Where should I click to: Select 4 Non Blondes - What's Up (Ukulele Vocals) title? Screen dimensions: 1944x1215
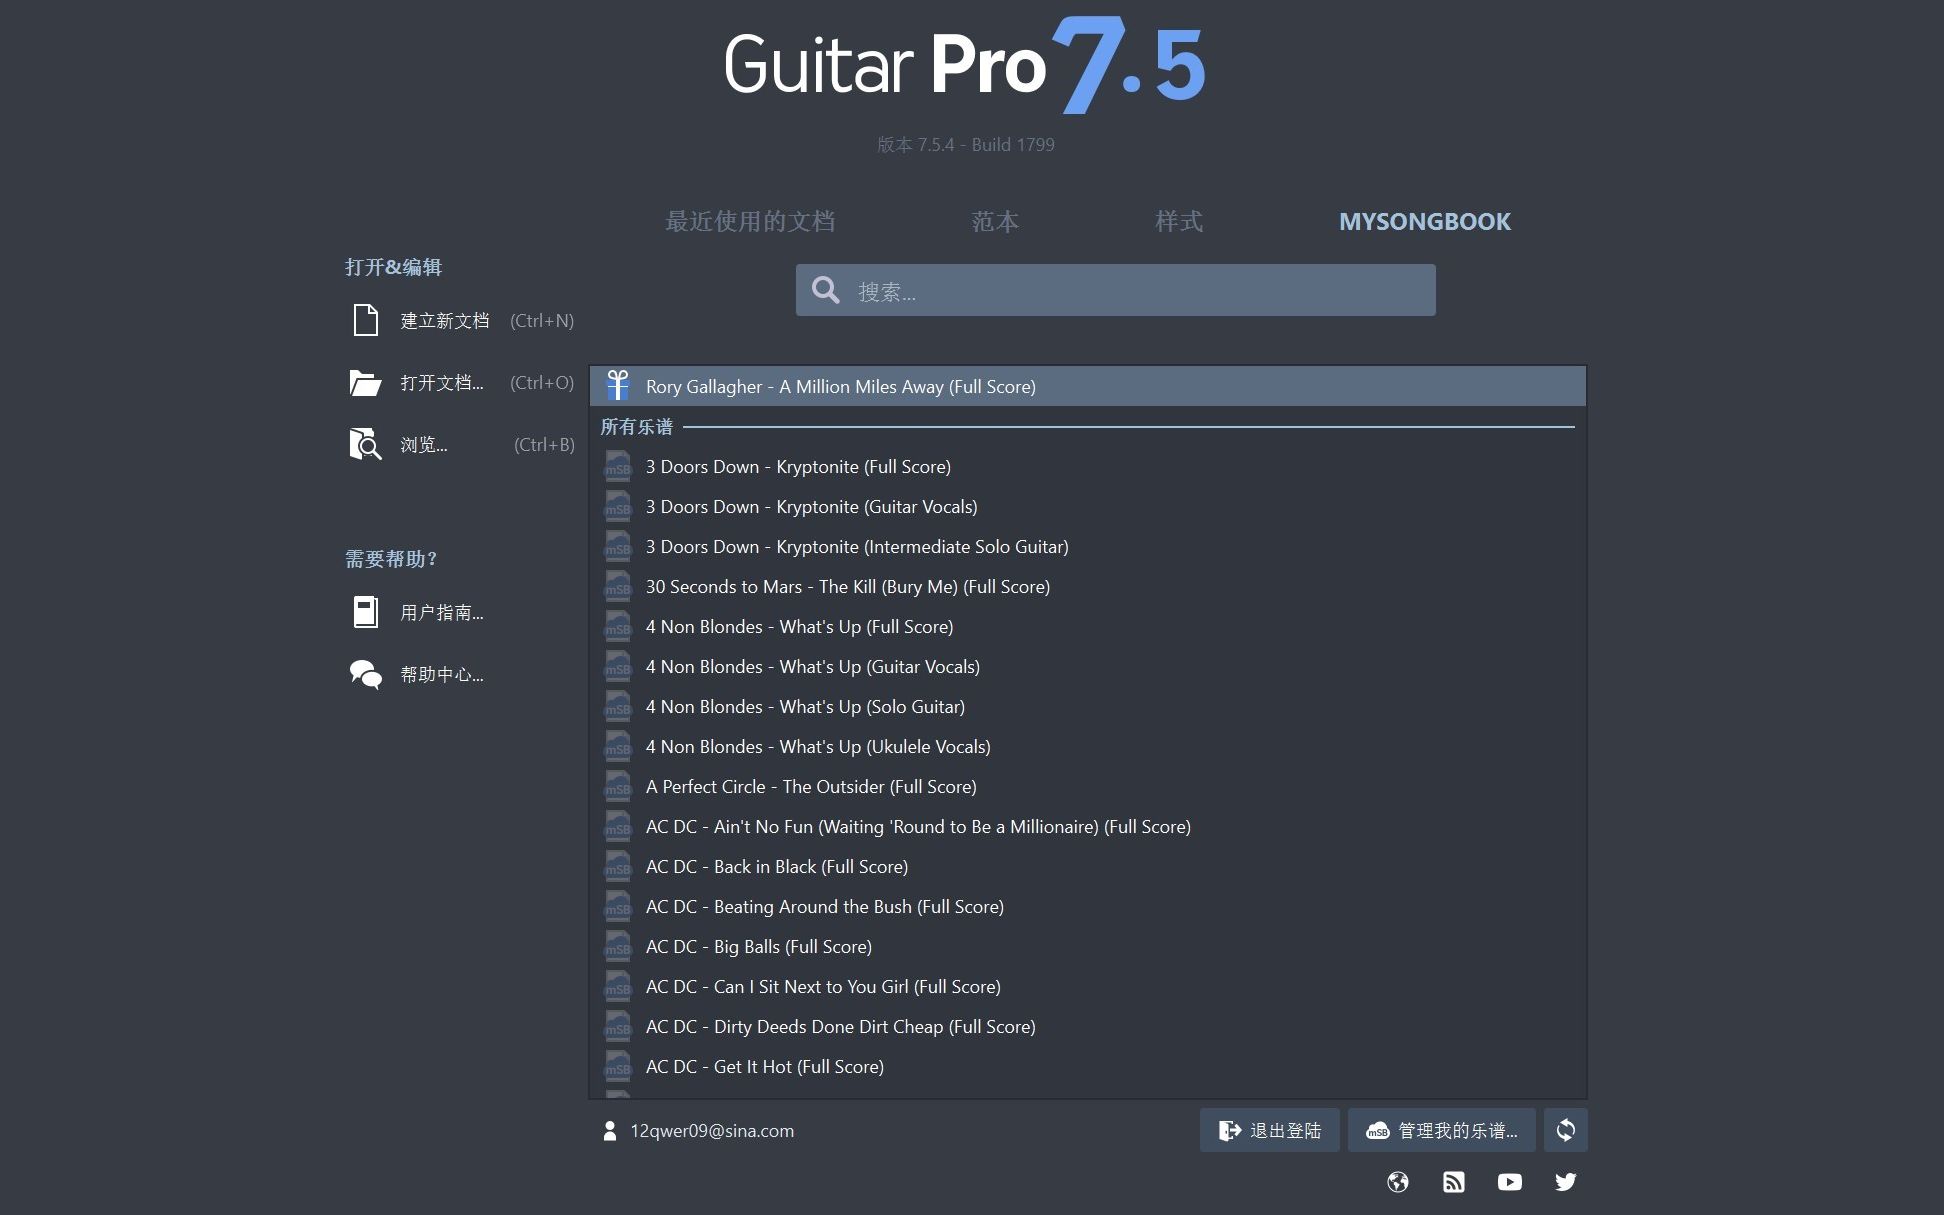click(818, 747)
